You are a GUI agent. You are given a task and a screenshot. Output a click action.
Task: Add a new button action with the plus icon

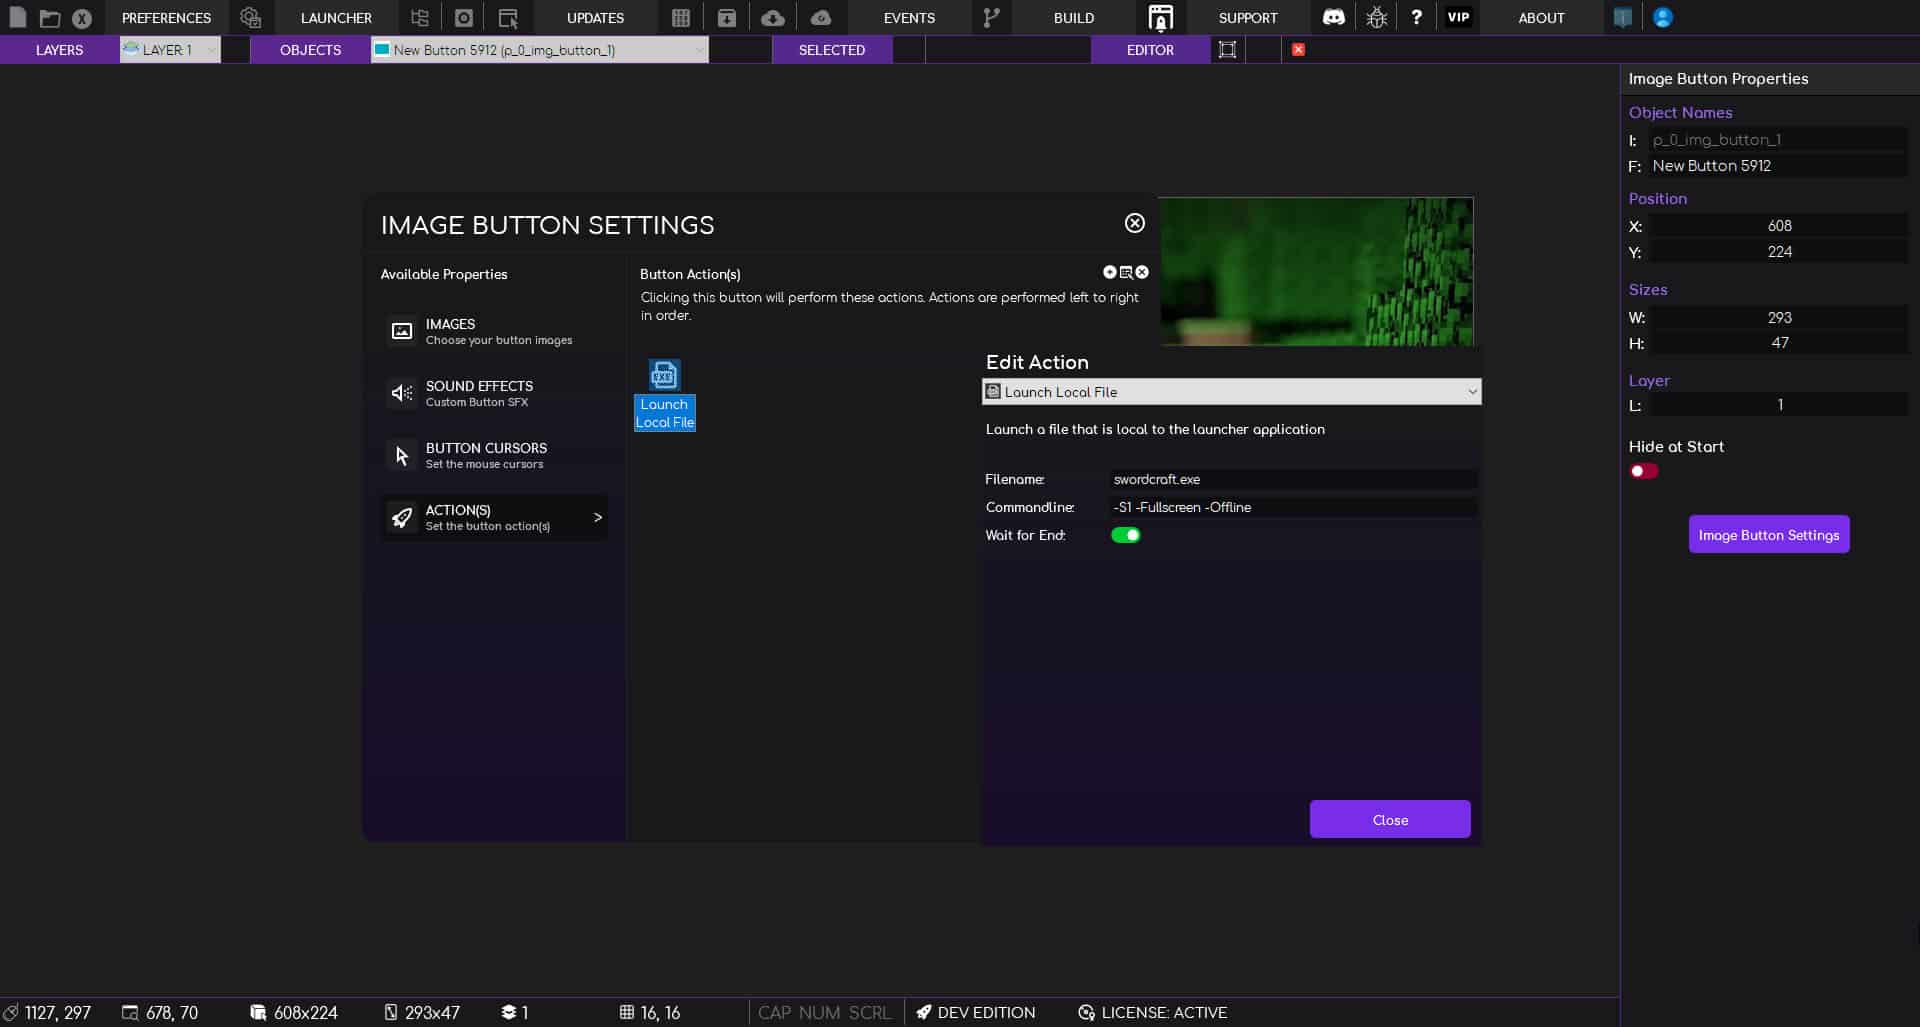tap(1108, 271)
